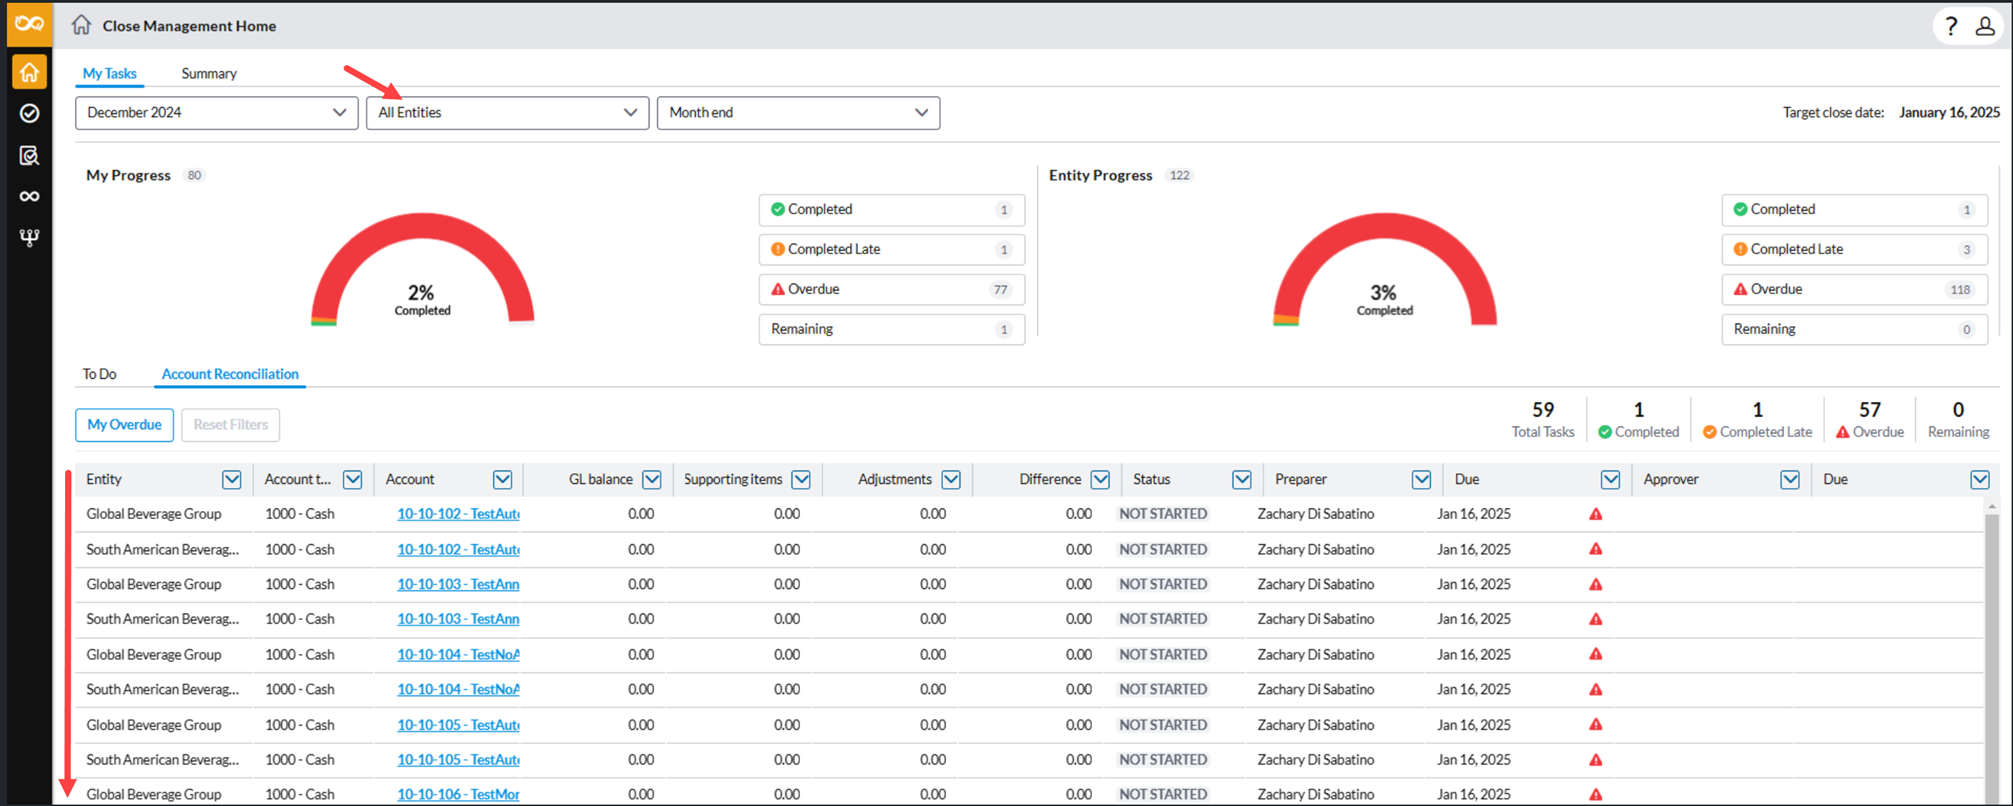2013x806 pixels.
Task: Click the orange Completed Late icon in My Progress
Action: [x=777, y=249]
